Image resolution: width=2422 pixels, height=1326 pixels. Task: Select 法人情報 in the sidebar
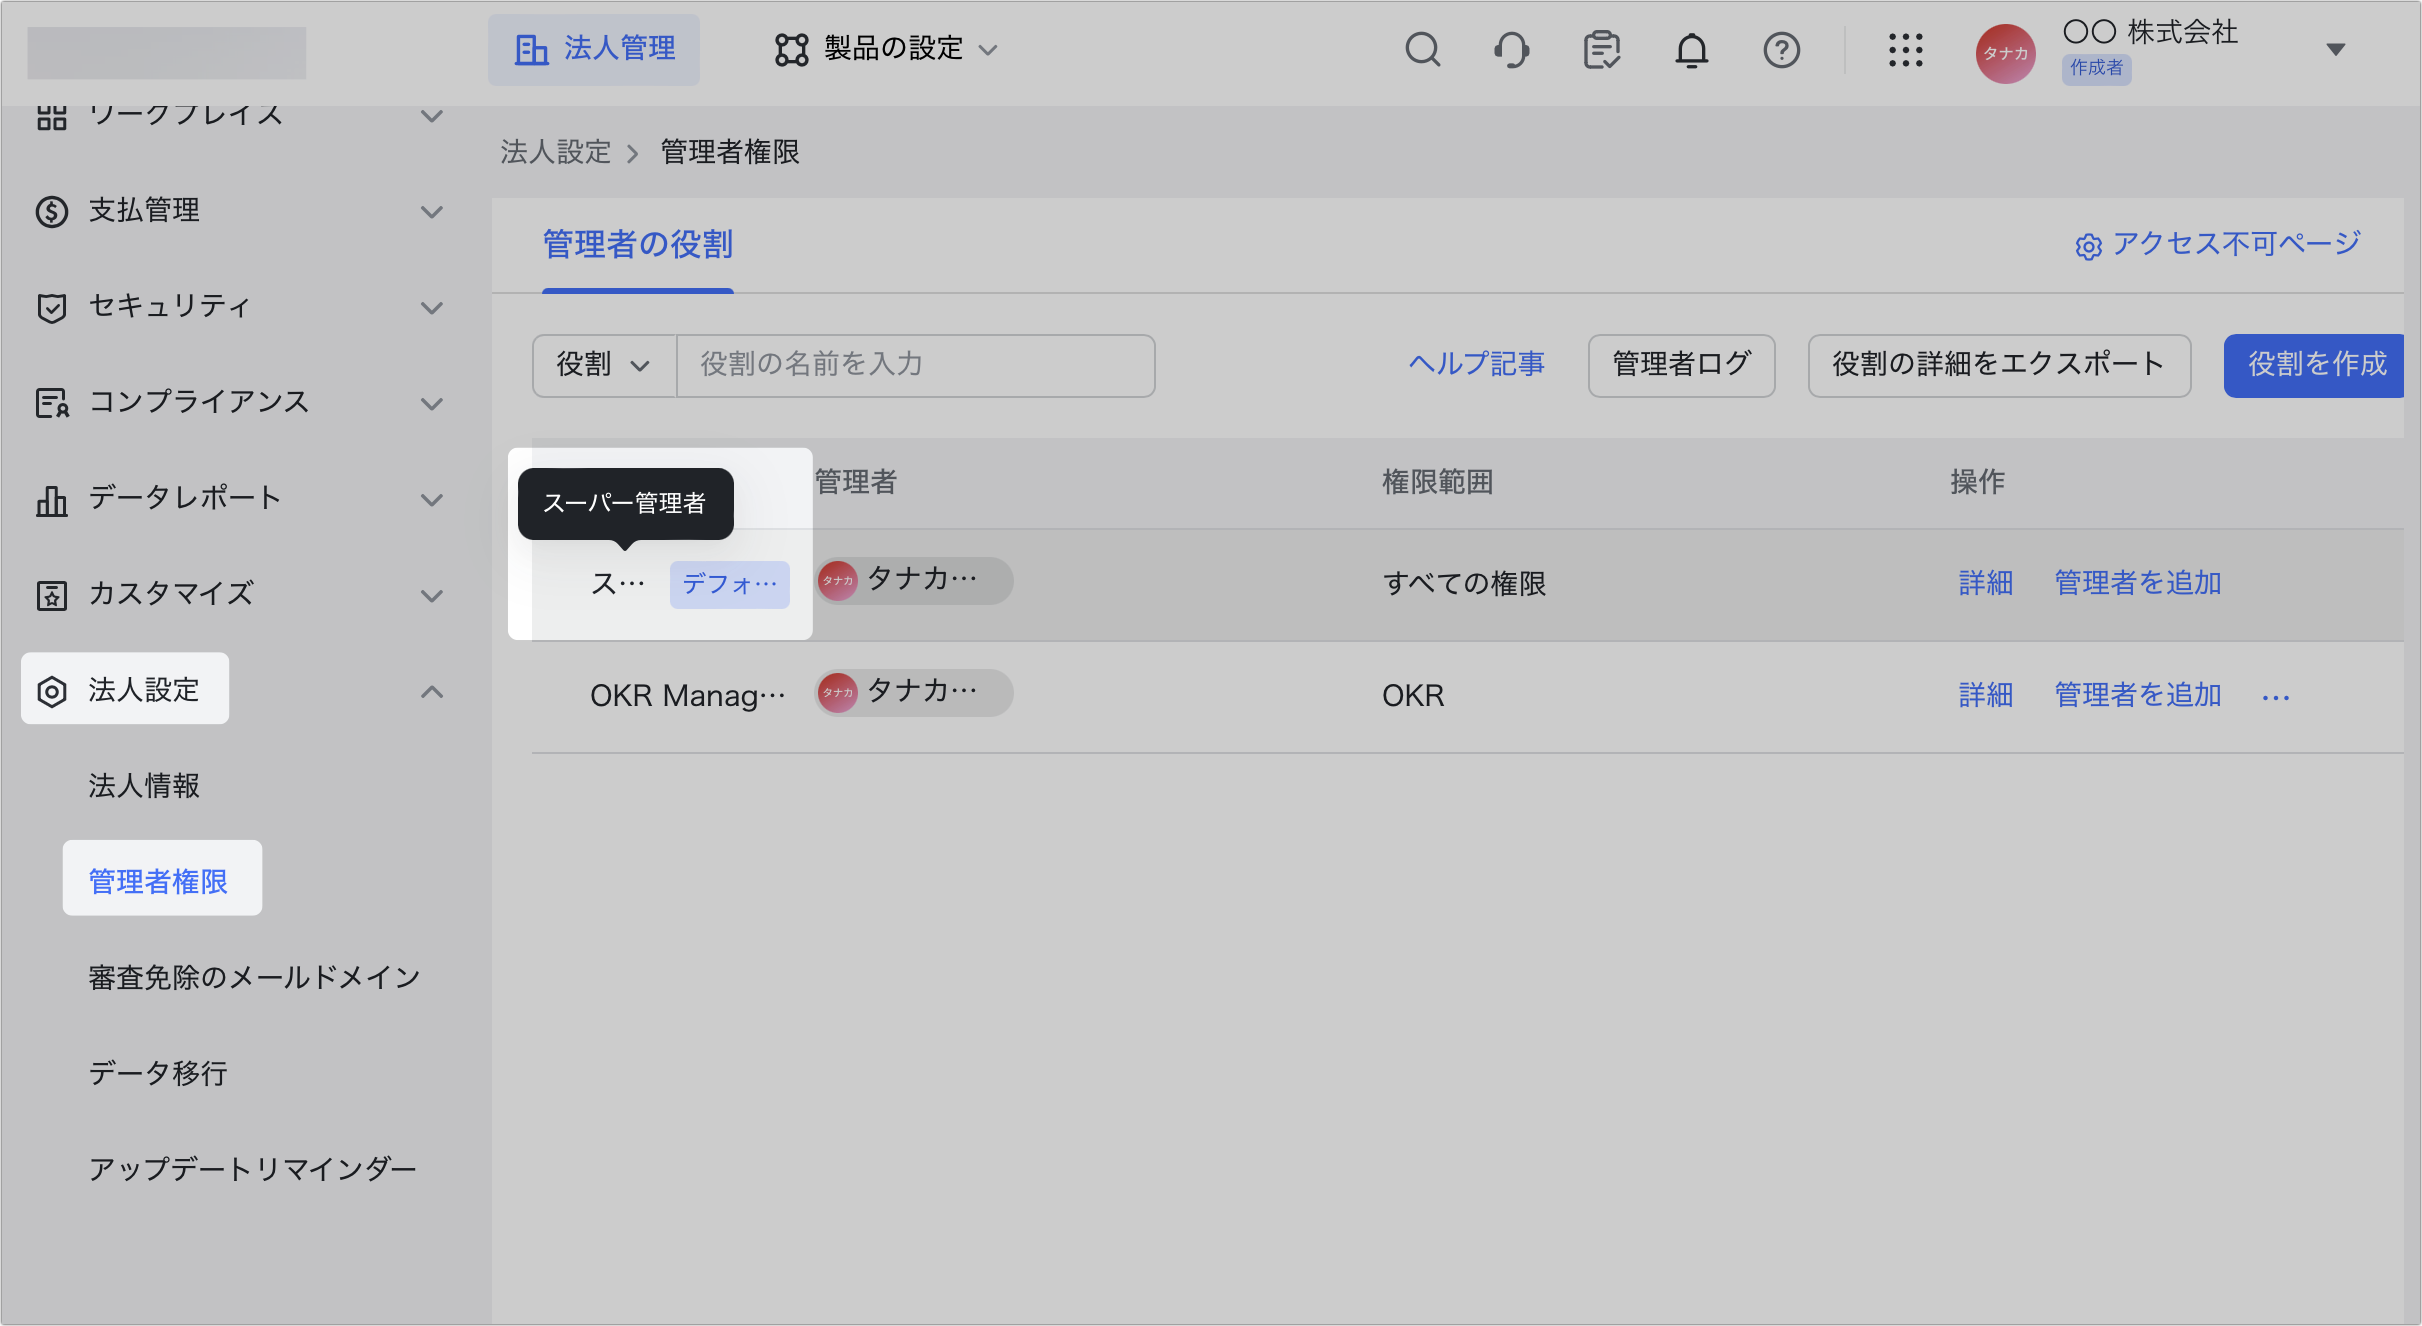click(x=144, y=786)
